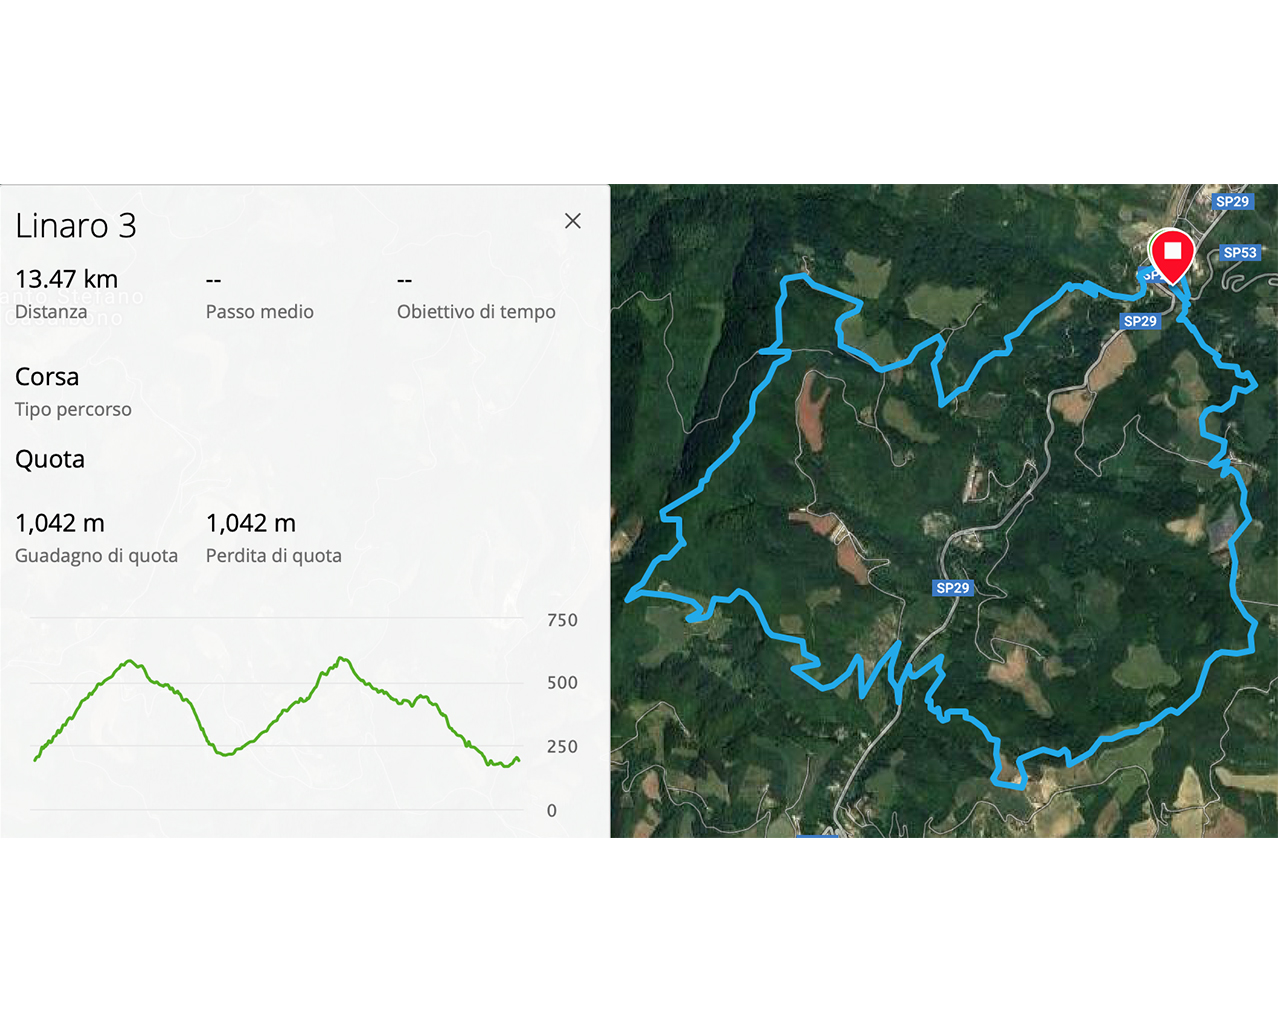1280x1024 pixels.
Task: Click the blue route's southernmost loop
Action: click(1010, 772)
